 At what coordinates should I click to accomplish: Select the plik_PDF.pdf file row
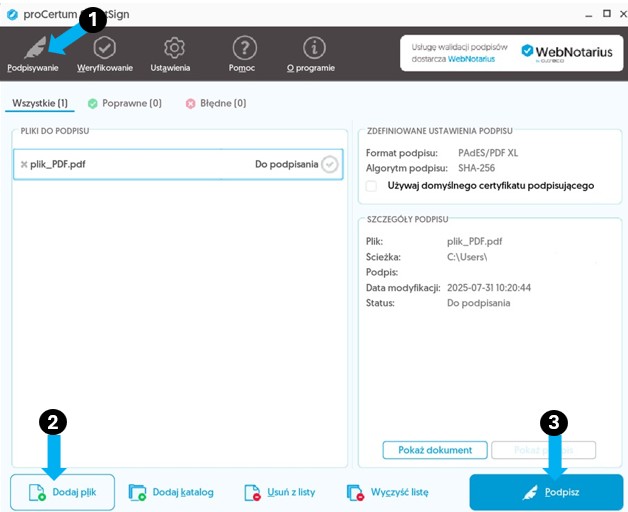[178, 164]
